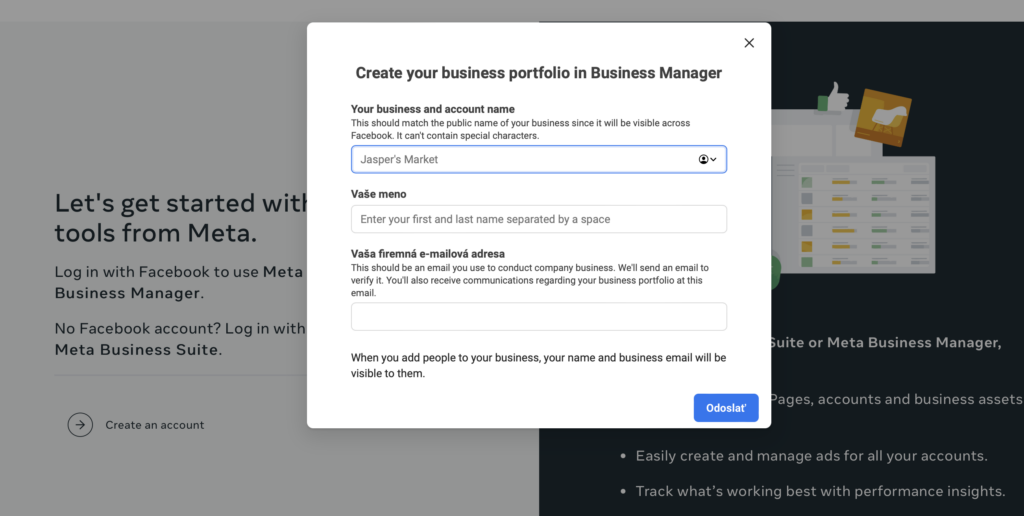Click the 'tools from Meta.' heading text
This screenshot has height=516, width=1024.
(156, 233)
